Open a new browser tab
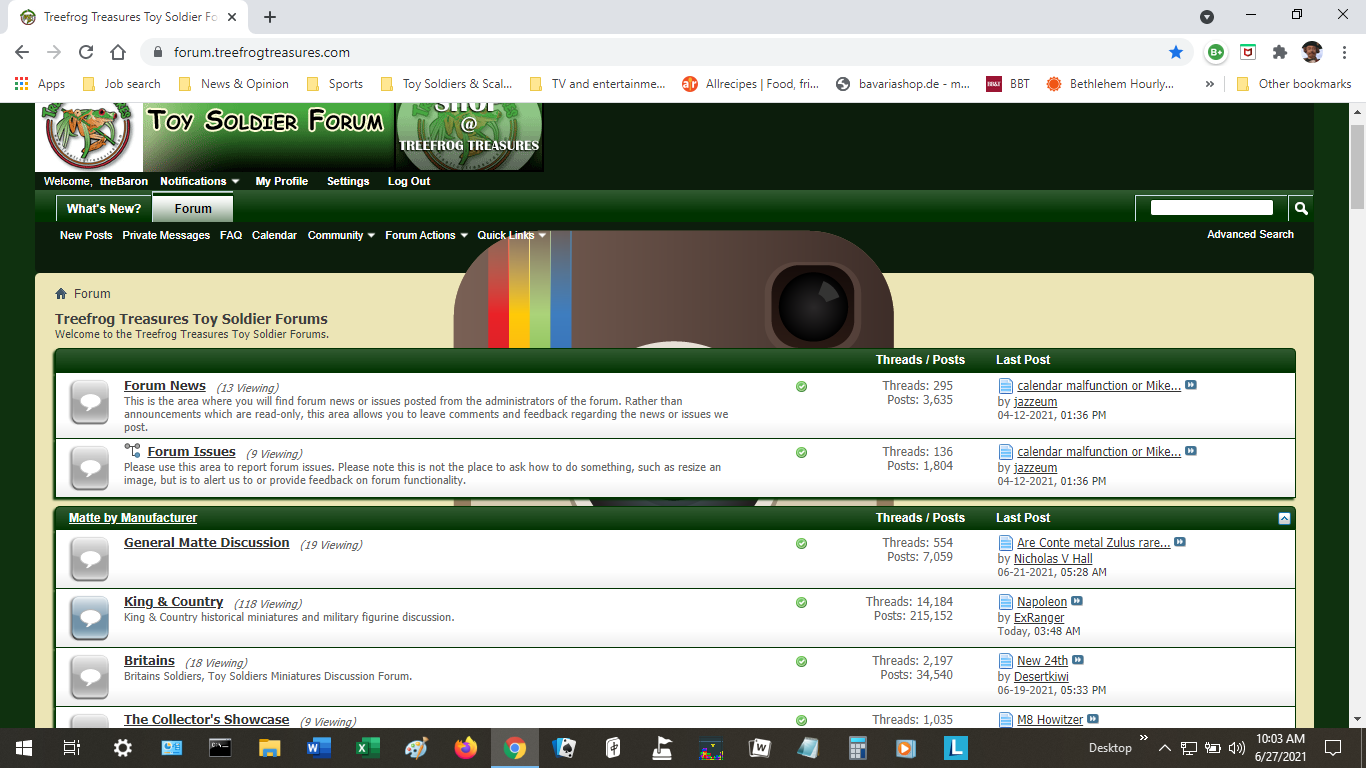1366x768 pixels. 270,17
